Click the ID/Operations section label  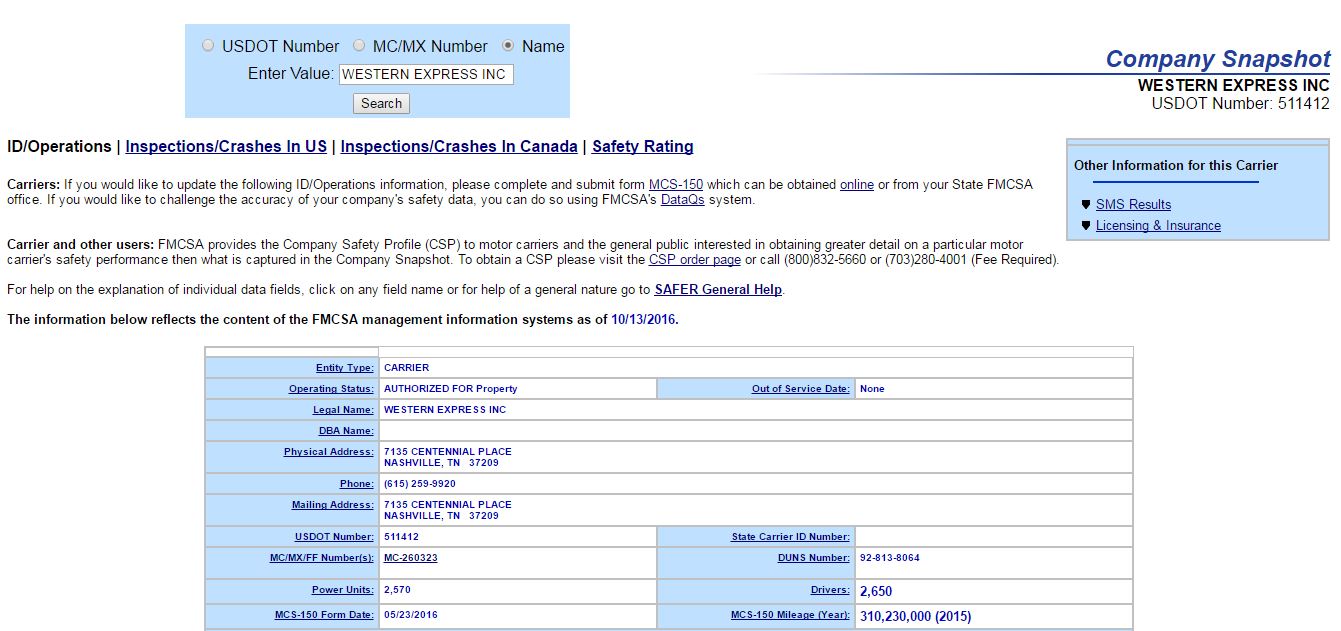coord(59,147)
